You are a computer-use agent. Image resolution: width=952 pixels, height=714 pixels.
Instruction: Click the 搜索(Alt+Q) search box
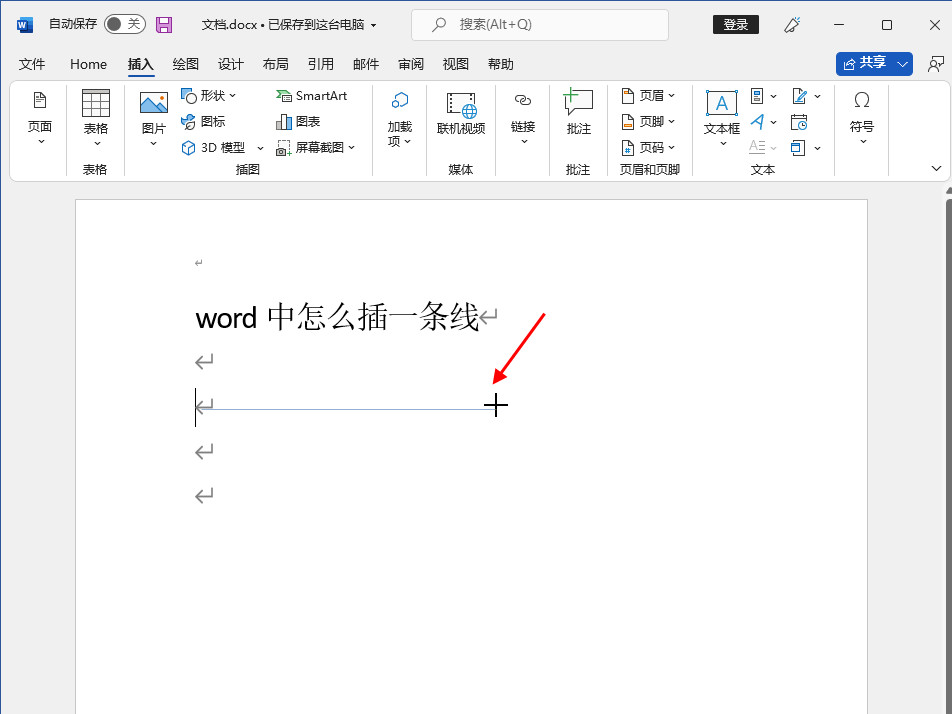(540, 25)
